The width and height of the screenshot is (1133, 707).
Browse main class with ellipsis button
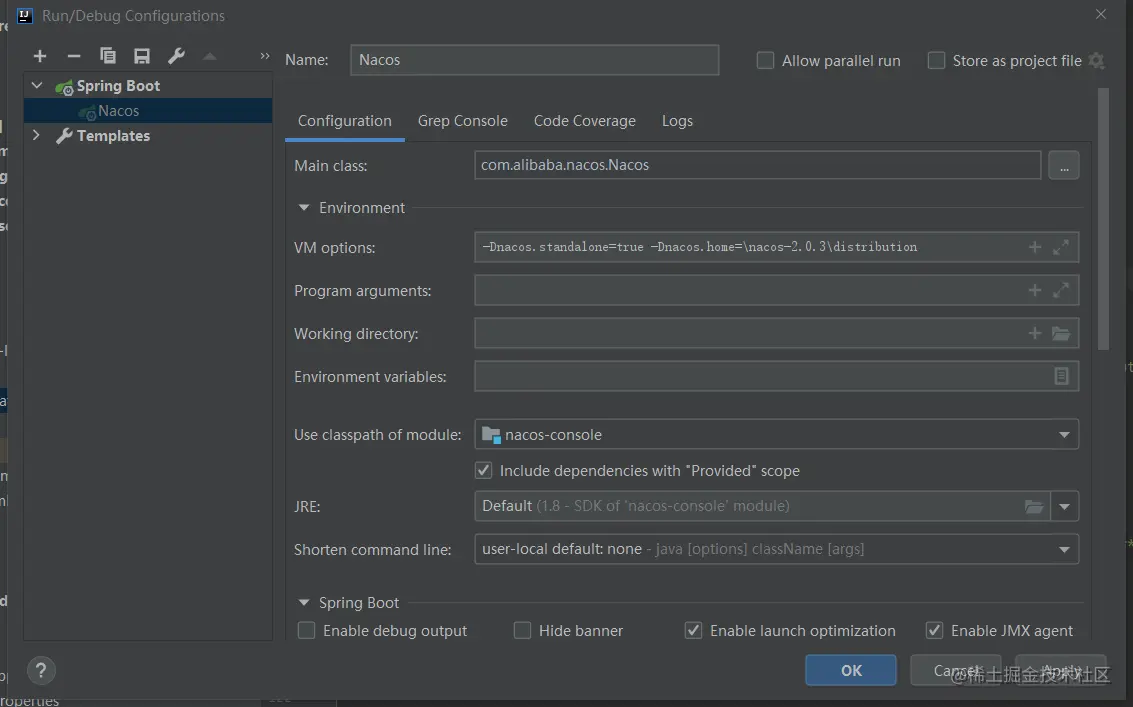coord(1063,166)
